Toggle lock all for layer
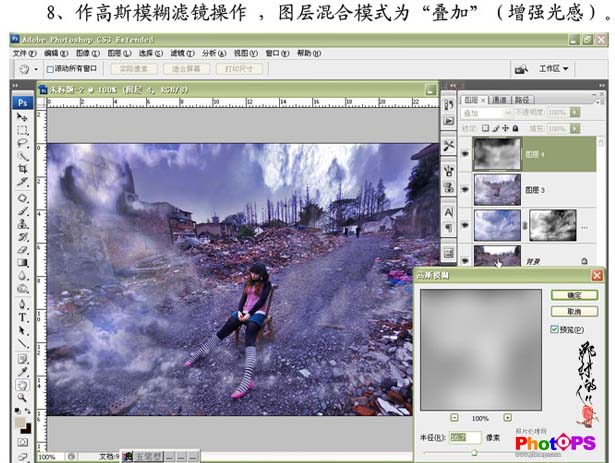615x463 pixels. tap(515, 128)
